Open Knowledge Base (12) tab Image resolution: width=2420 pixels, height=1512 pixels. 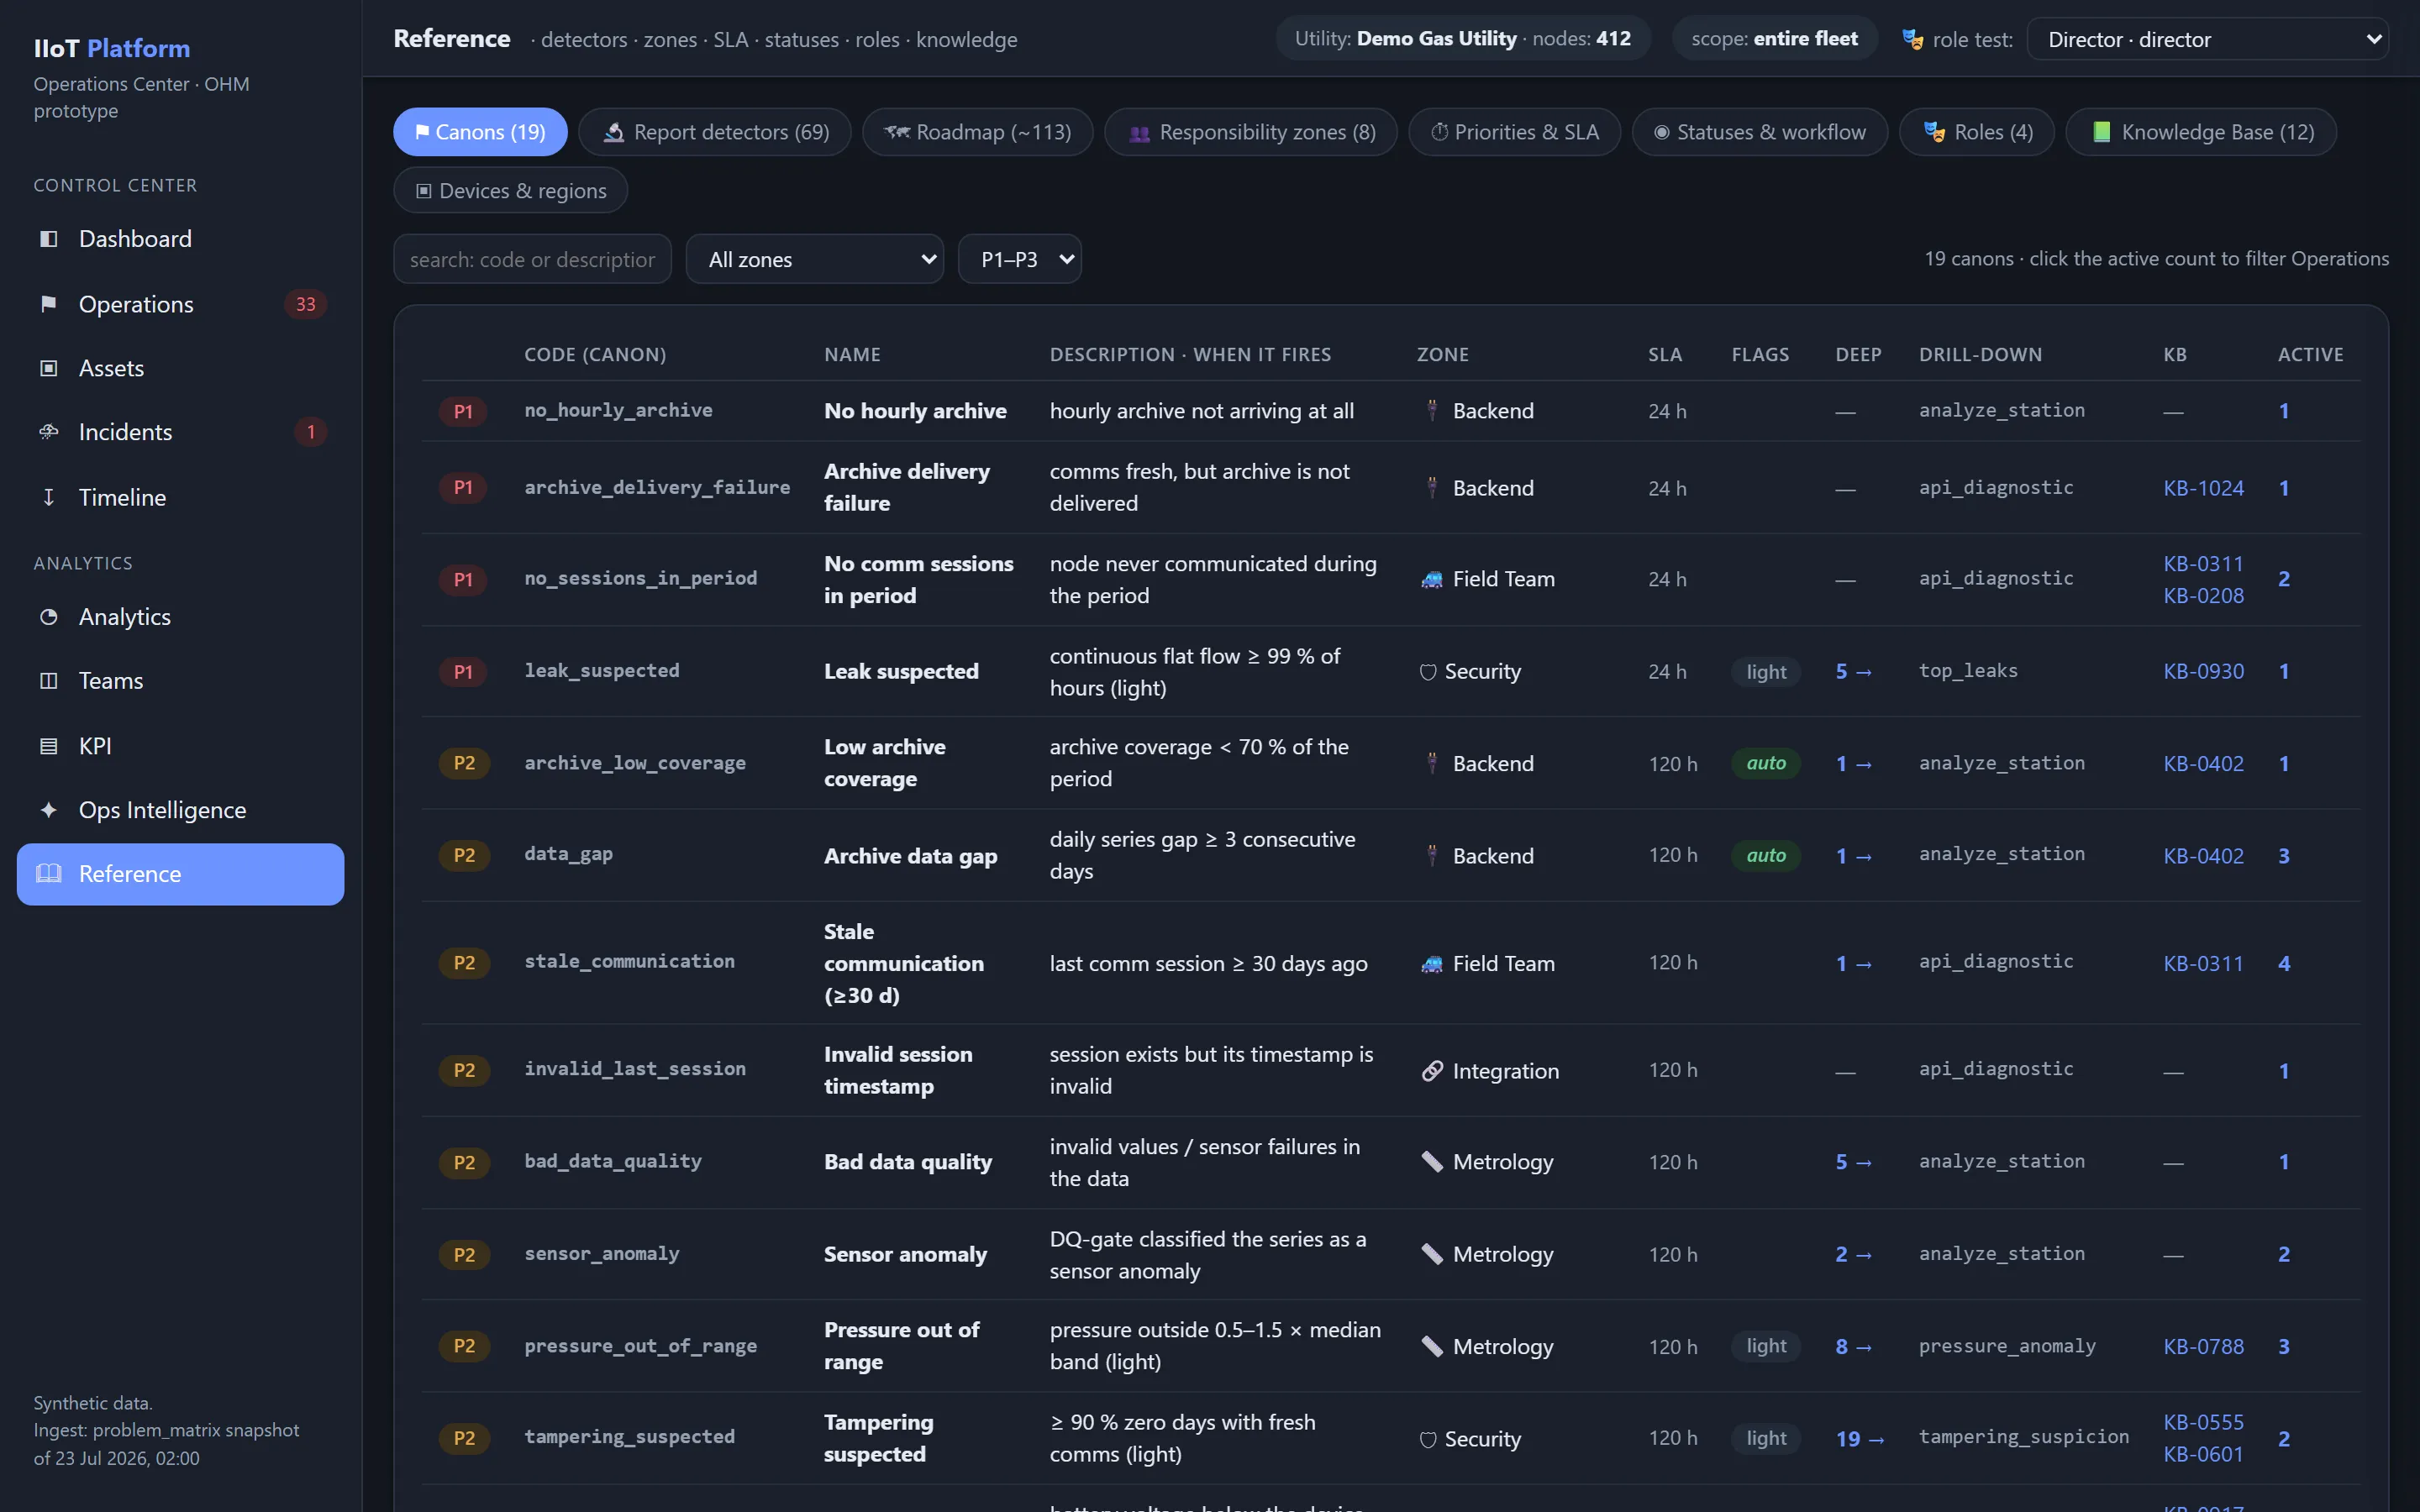pyautogui.click(x=2201, y=132)
